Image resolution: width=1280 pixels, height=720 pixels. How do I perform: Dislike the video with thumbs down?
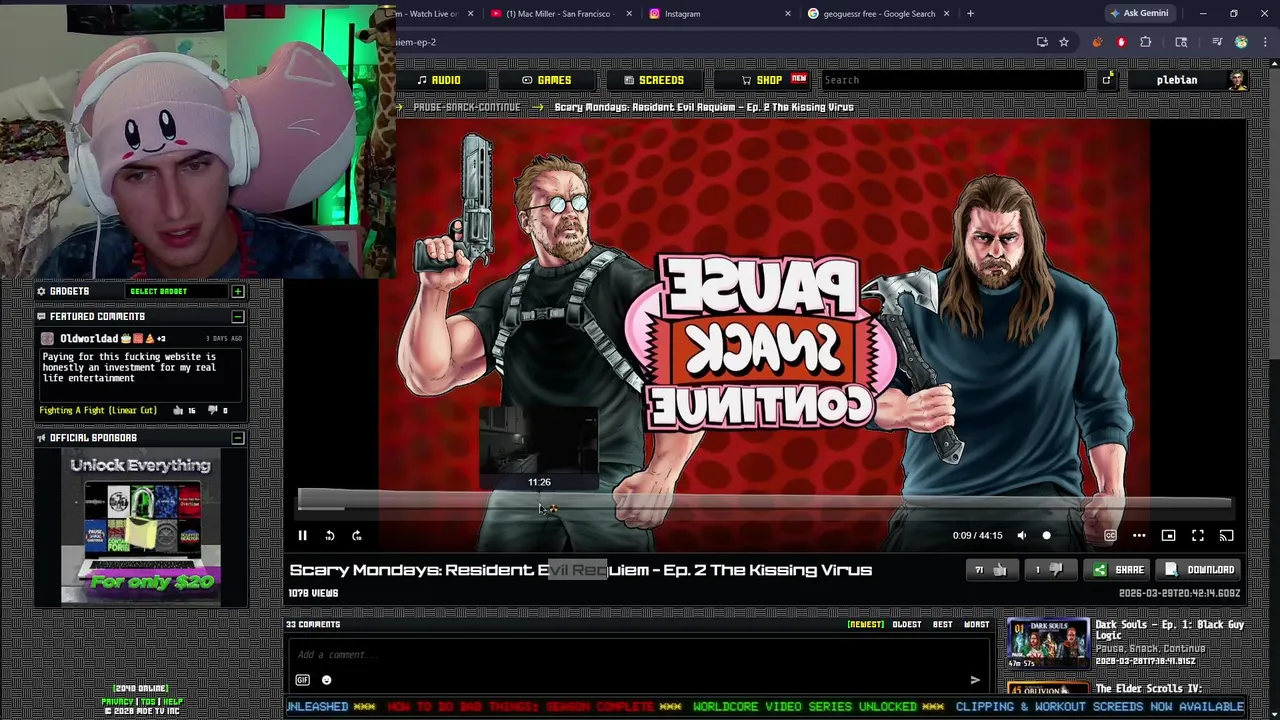click(1049, 570)
